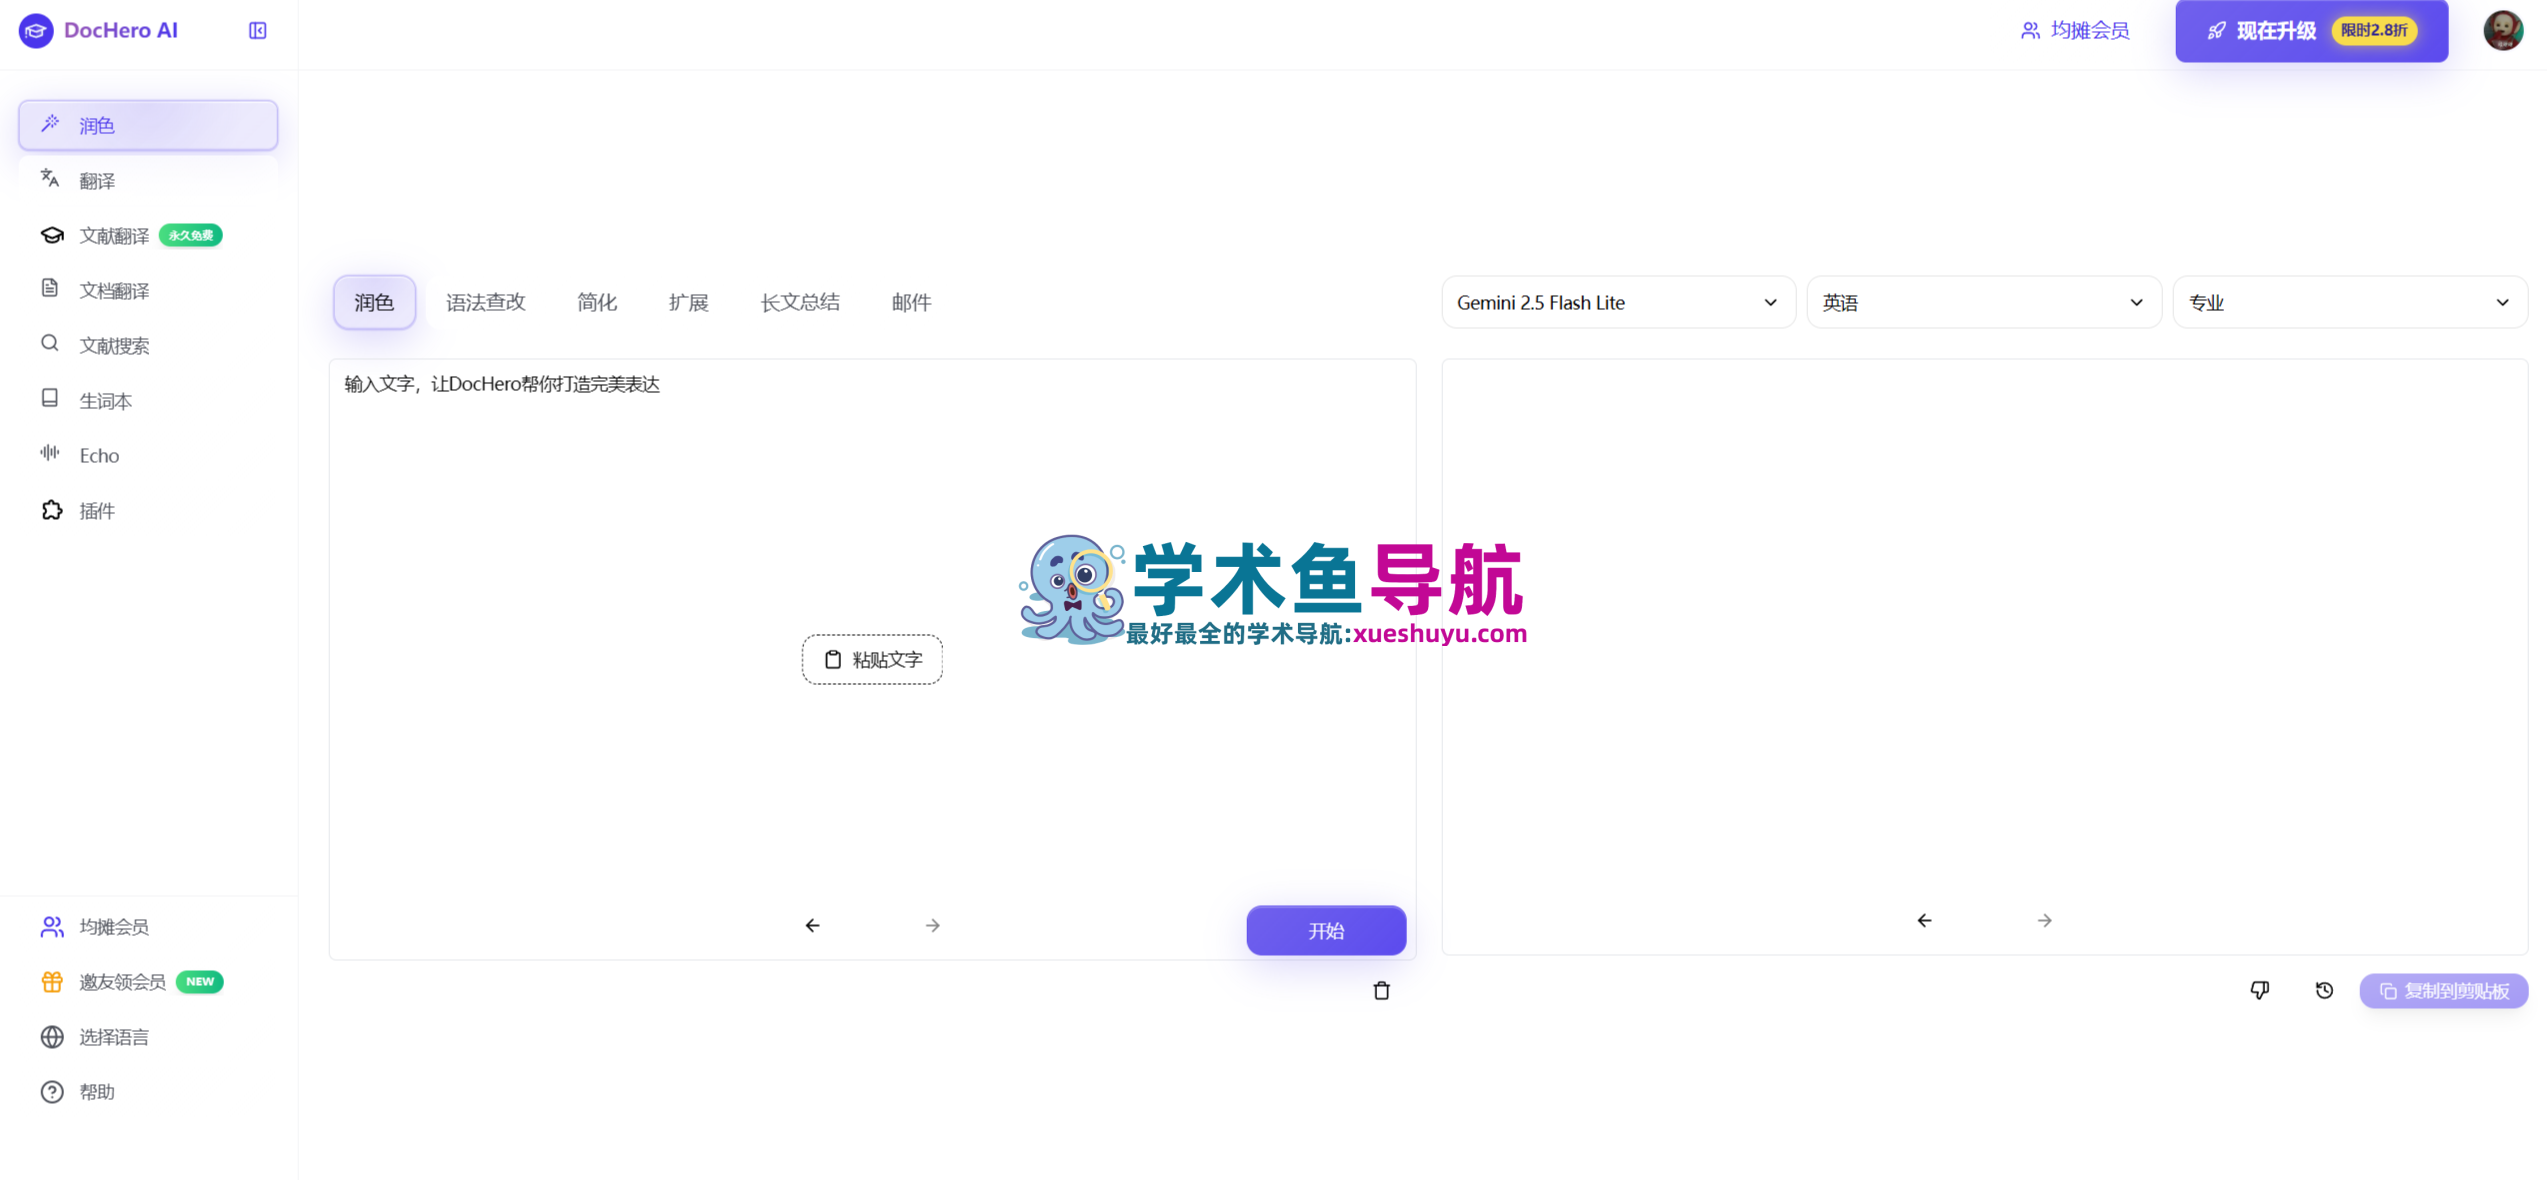The height and width of the screenshot is (1180, 2547).
Task: Click the input panel back arrow
Action: pos(812,925)
